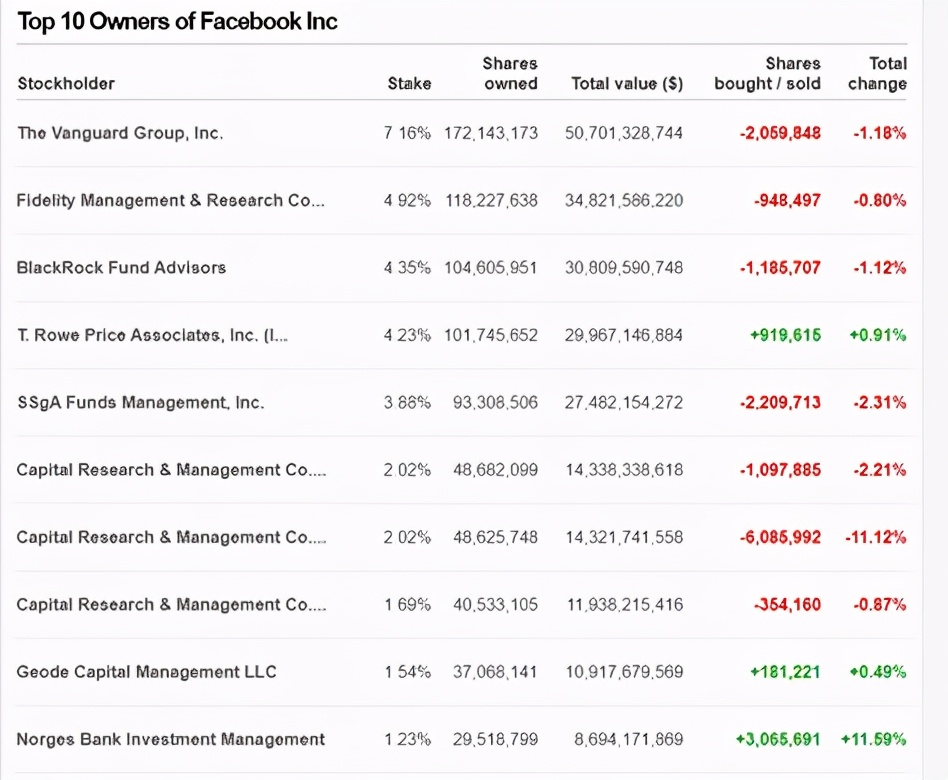Click T. Rowe Price +919,615 shares bought
Screen dimensions: 948x780
785,335
